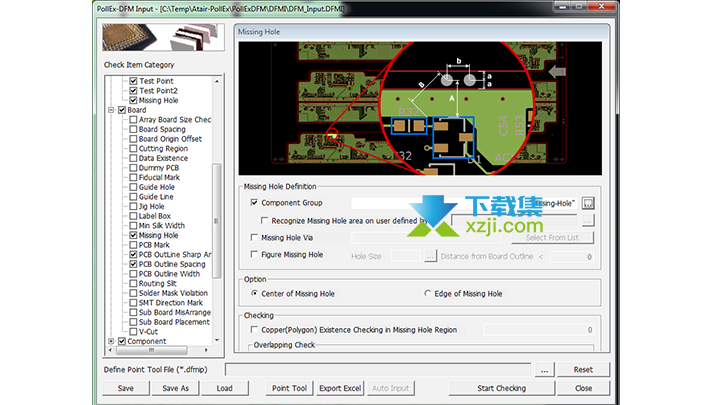Uncheck PCB Outline Spacing checkbox
The width and height of the screenshot is (720, 405).
pyautogui.click(x=133, y=264)
